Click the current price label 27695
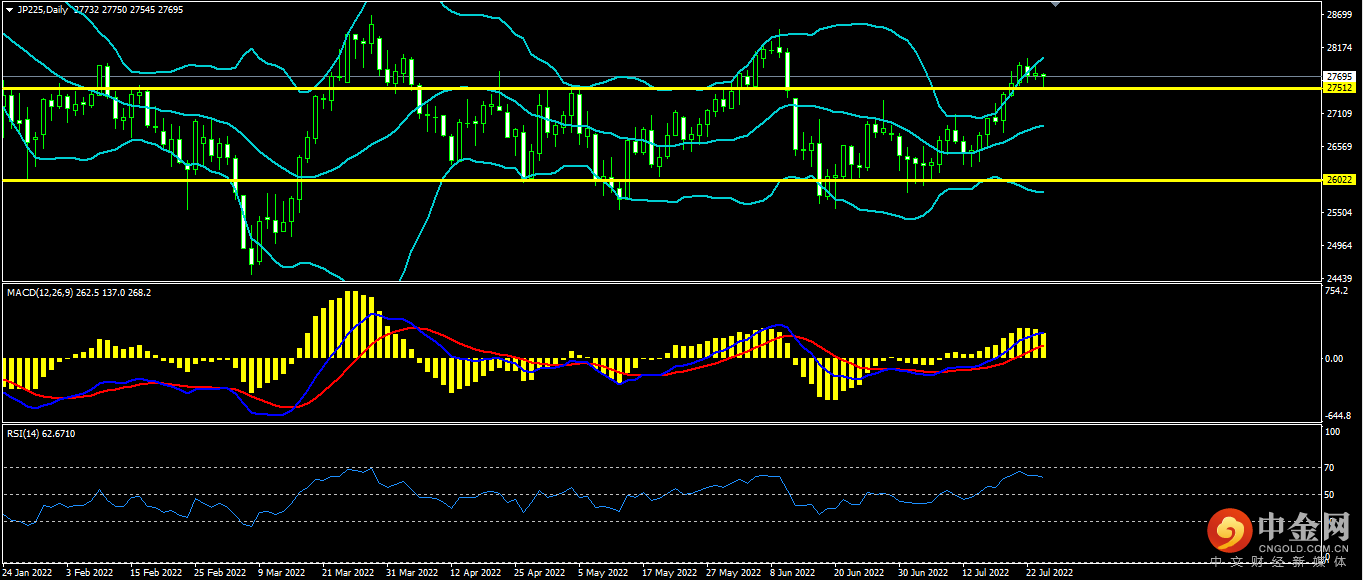 click(1339, 76)
